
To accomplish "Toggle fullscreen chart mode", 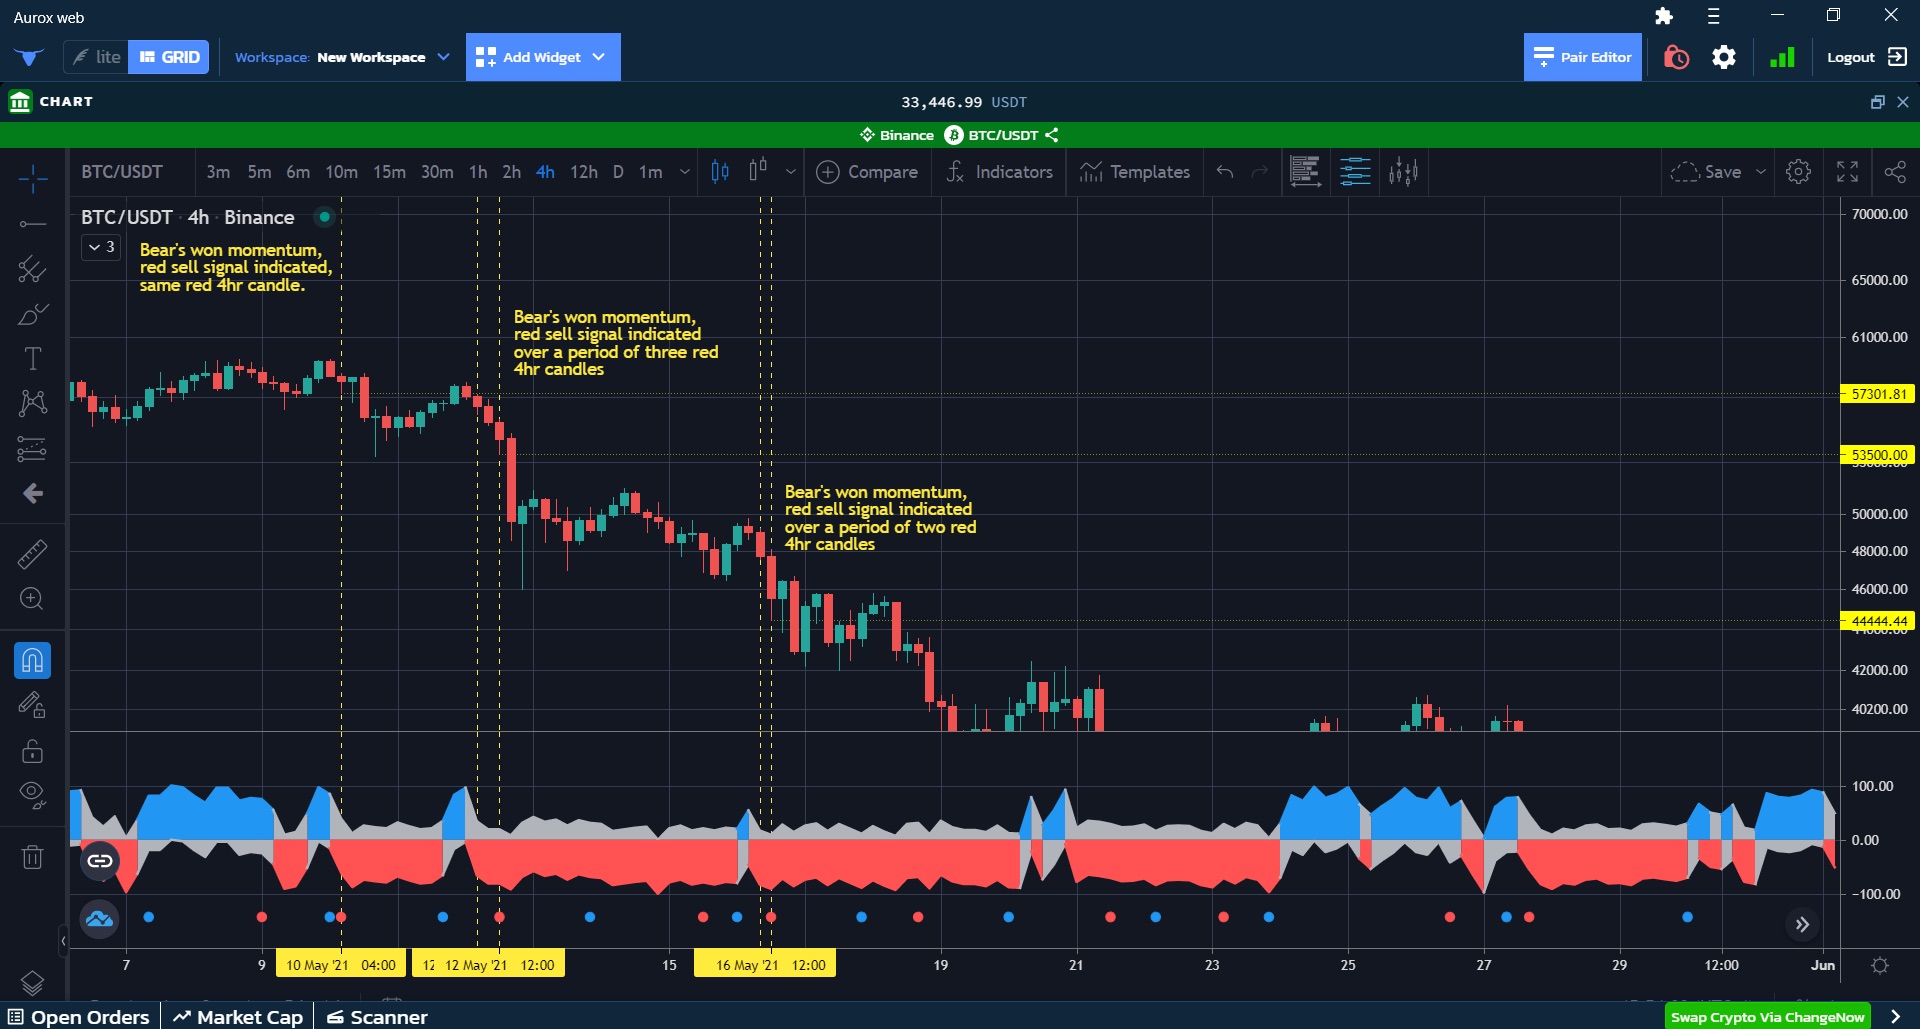I will [1848, 172].
